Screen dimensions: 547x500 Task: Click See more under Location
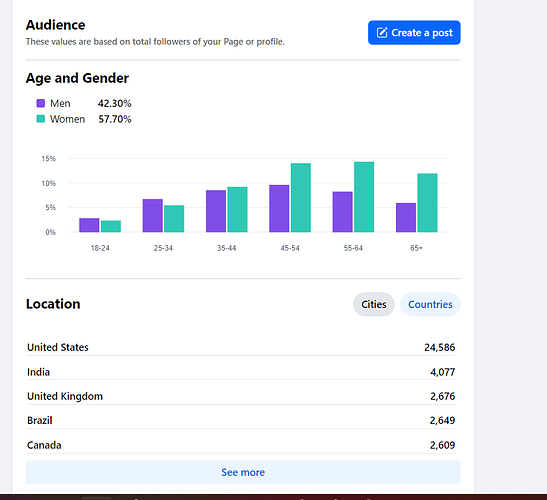[243, 472]
